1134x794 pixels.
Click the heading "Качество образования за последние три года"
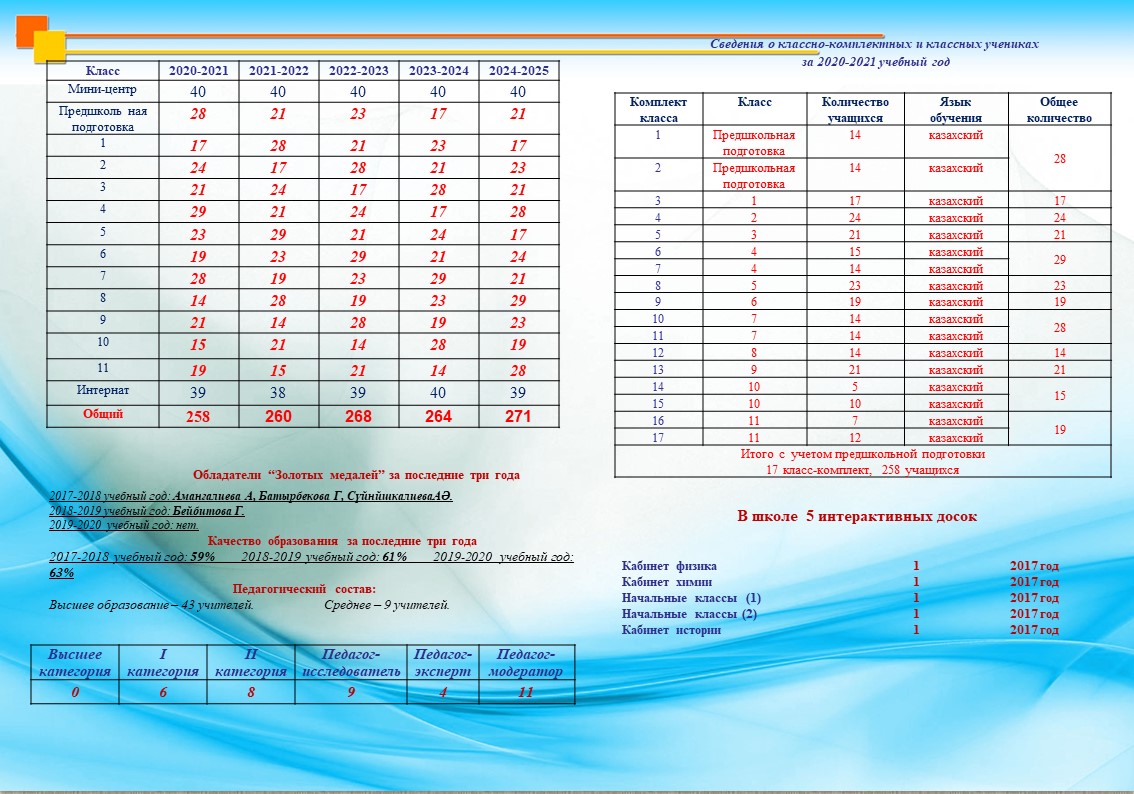pyautogui.click(x=342, y=541)
